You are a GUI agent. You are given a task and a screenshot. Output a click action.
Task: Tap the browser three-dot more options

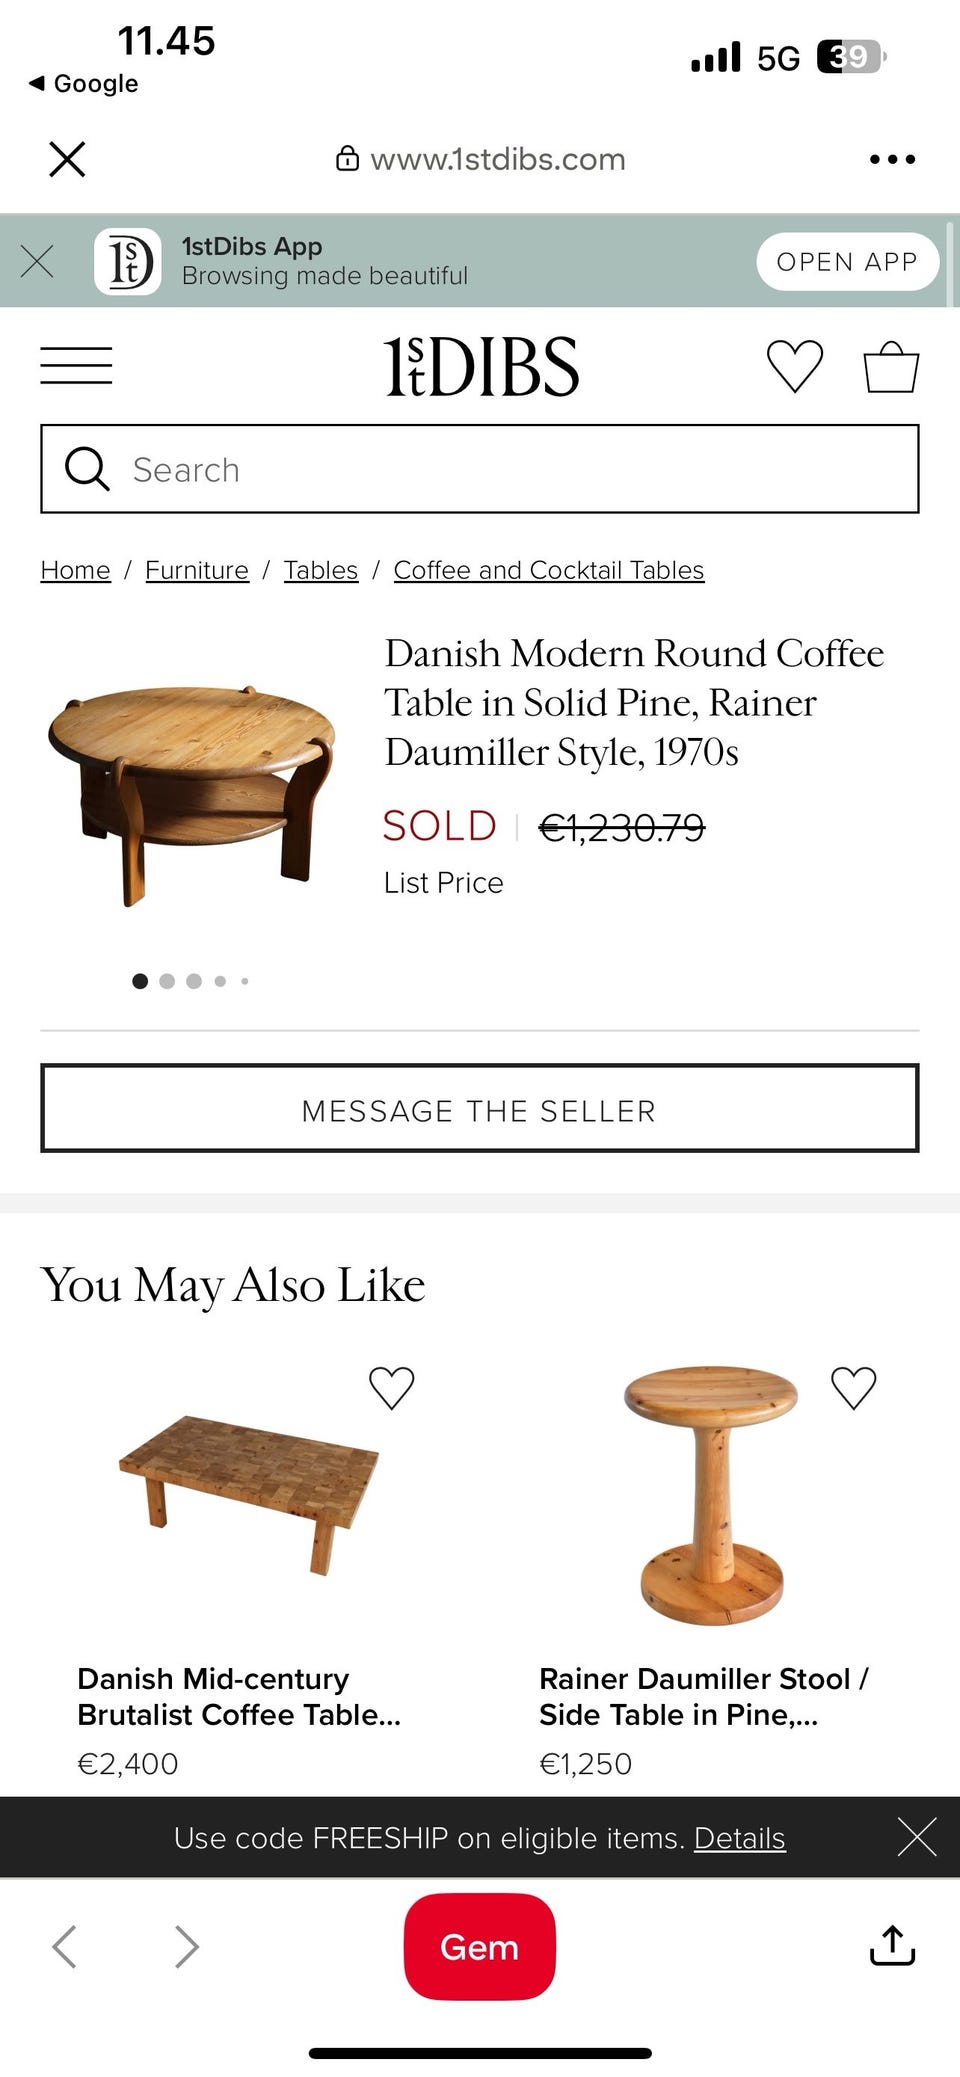(892, 159)
